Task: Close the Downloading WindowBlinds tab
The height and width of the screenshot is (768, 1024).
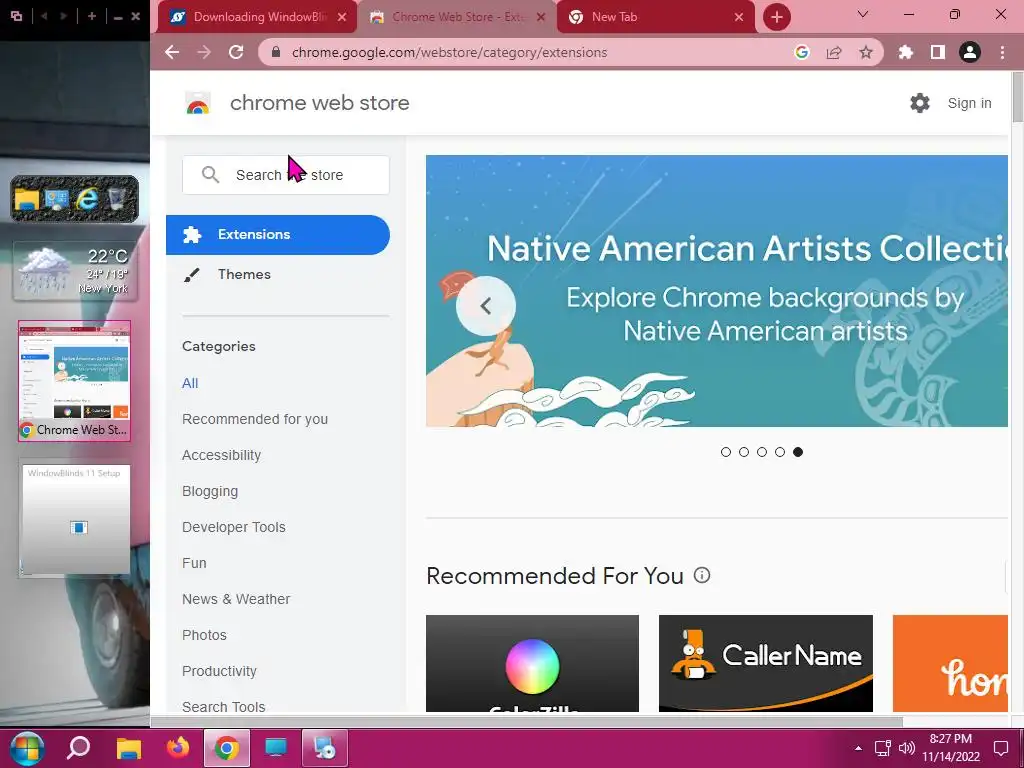Action: point(342,17)
